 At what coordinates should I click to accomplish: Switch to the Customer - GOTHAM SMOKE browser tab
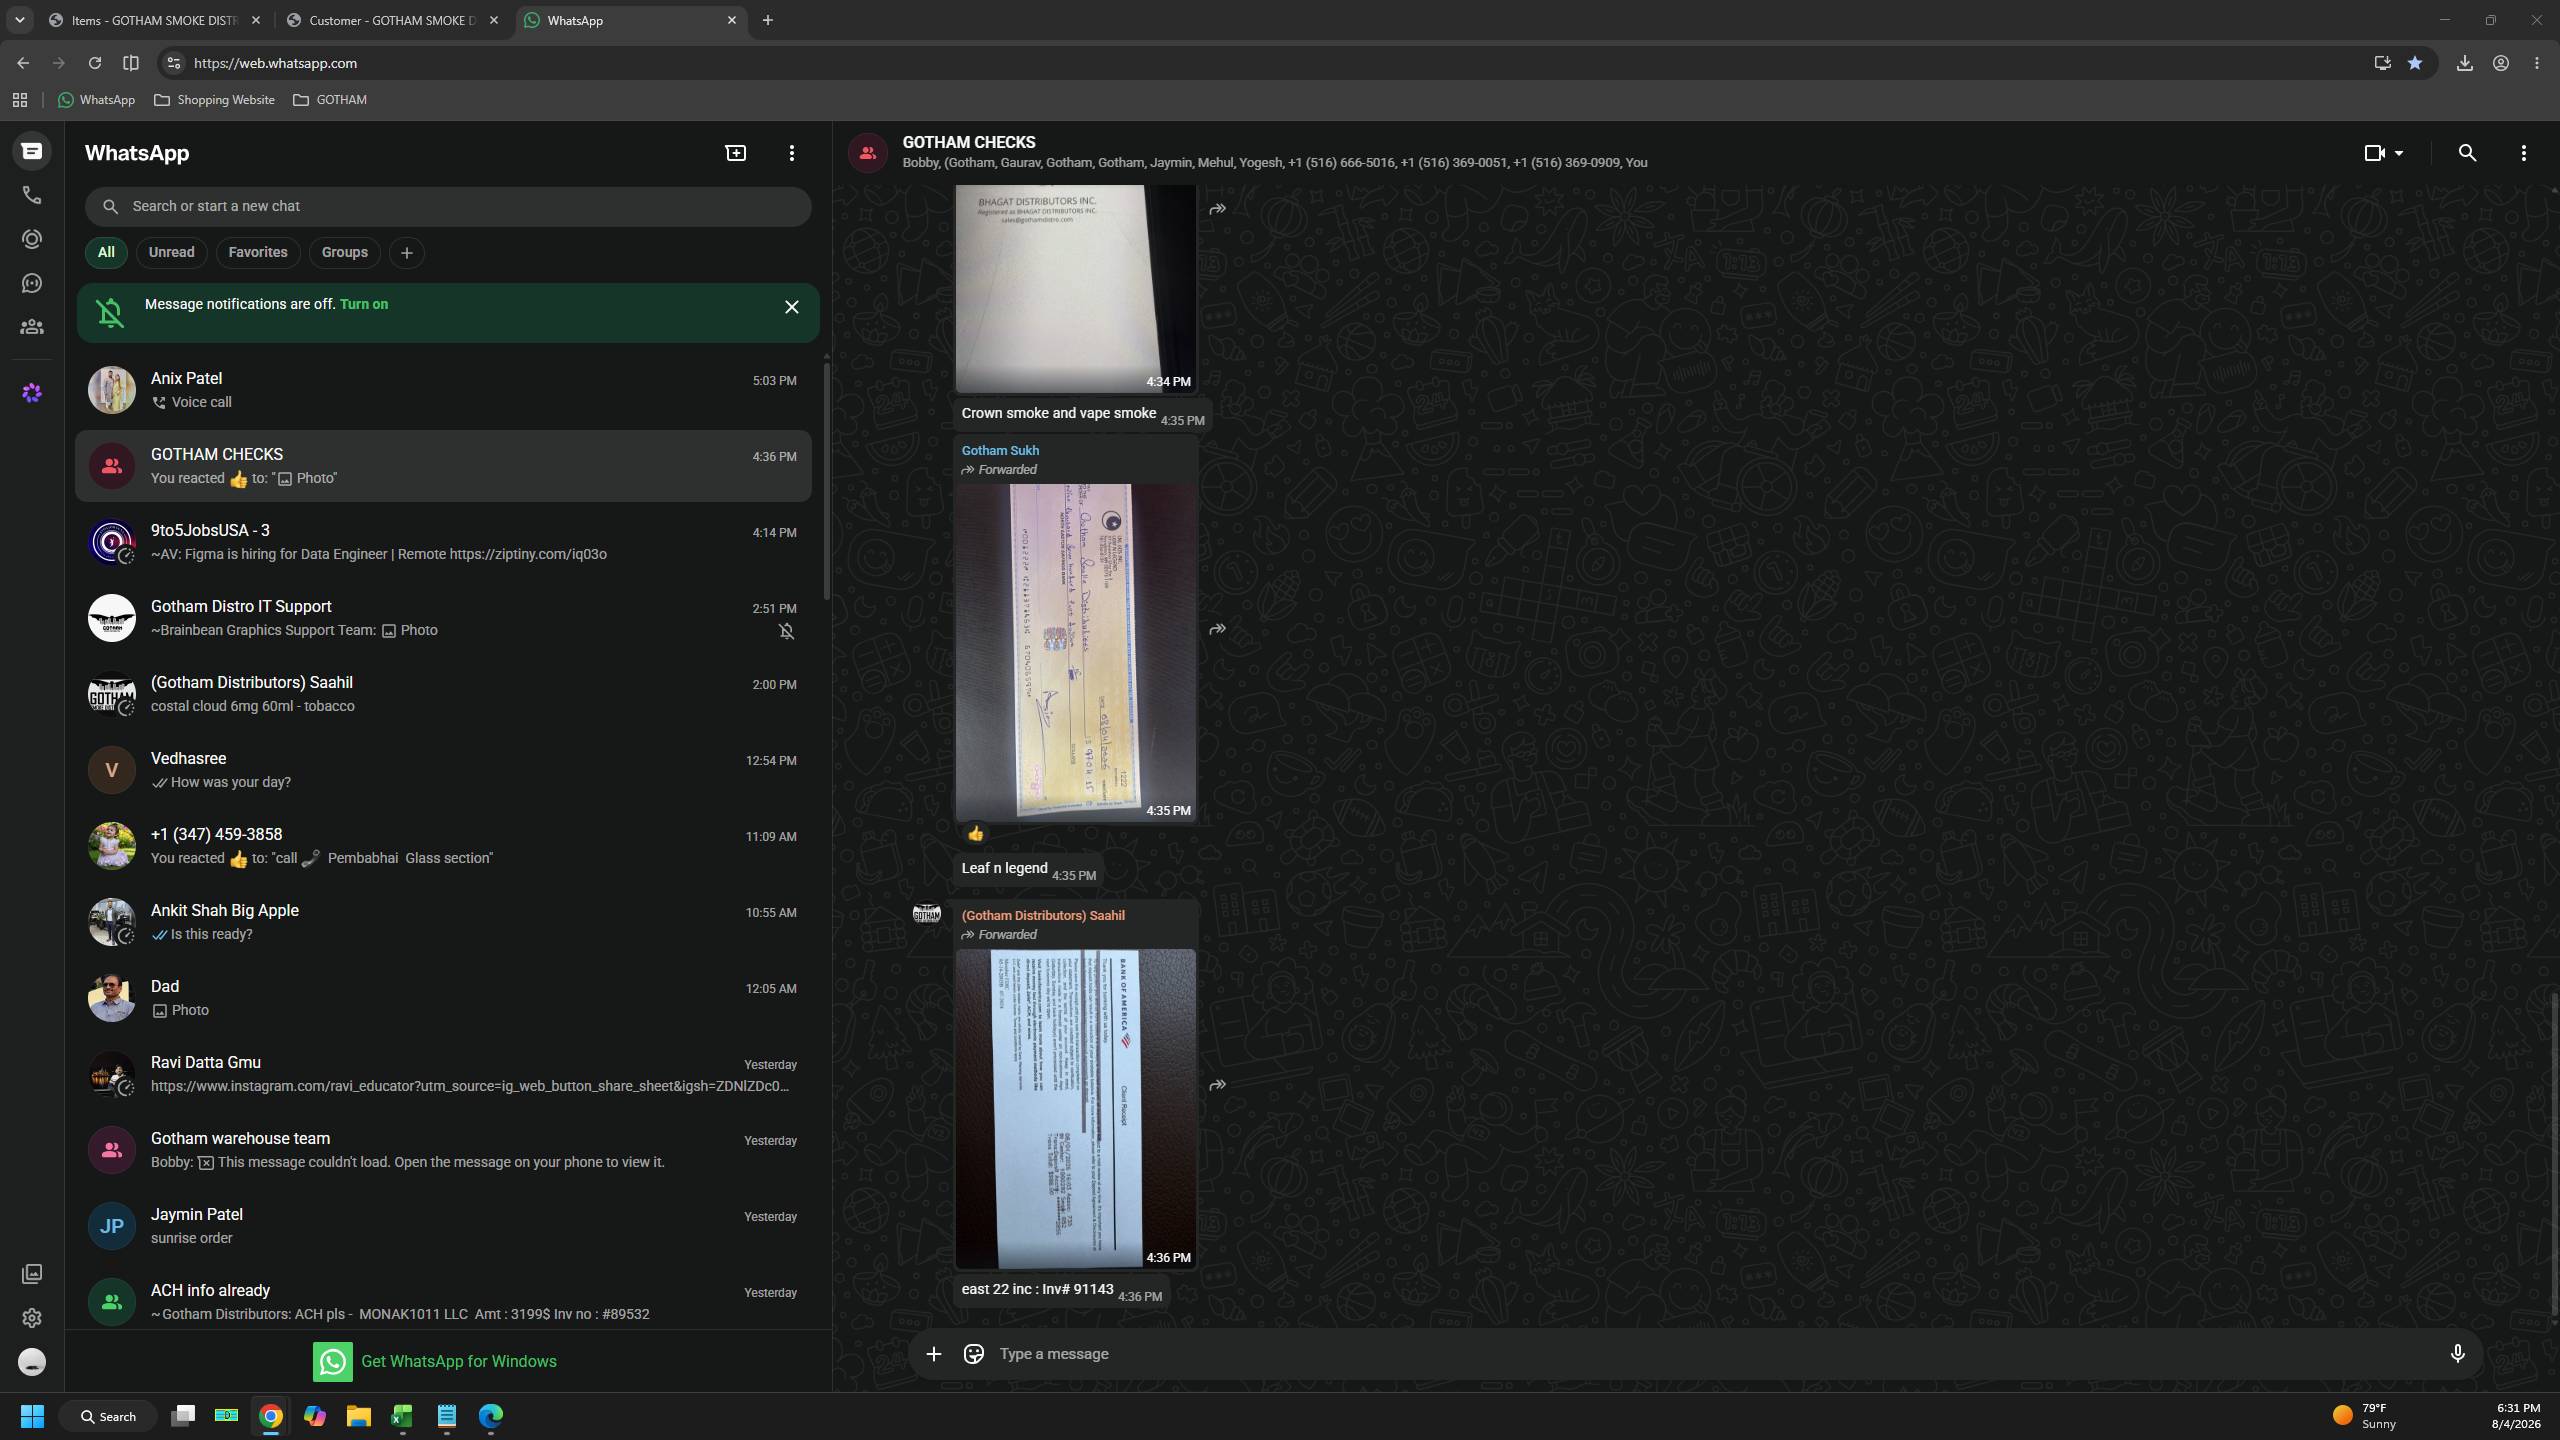click(x=393, y=20)
